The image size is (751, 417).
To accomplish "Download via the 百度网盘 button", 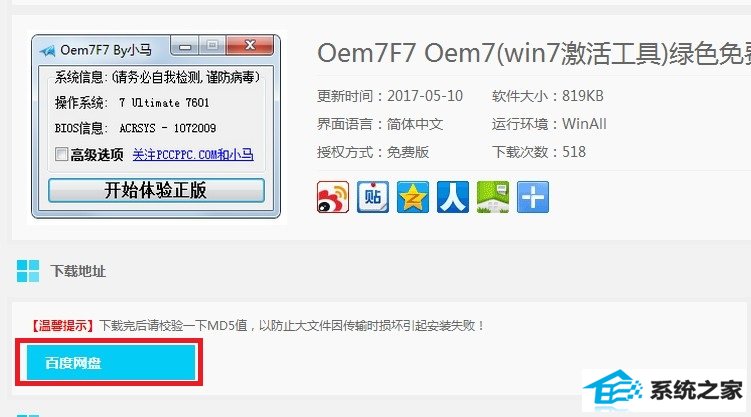I will point(111,362).
